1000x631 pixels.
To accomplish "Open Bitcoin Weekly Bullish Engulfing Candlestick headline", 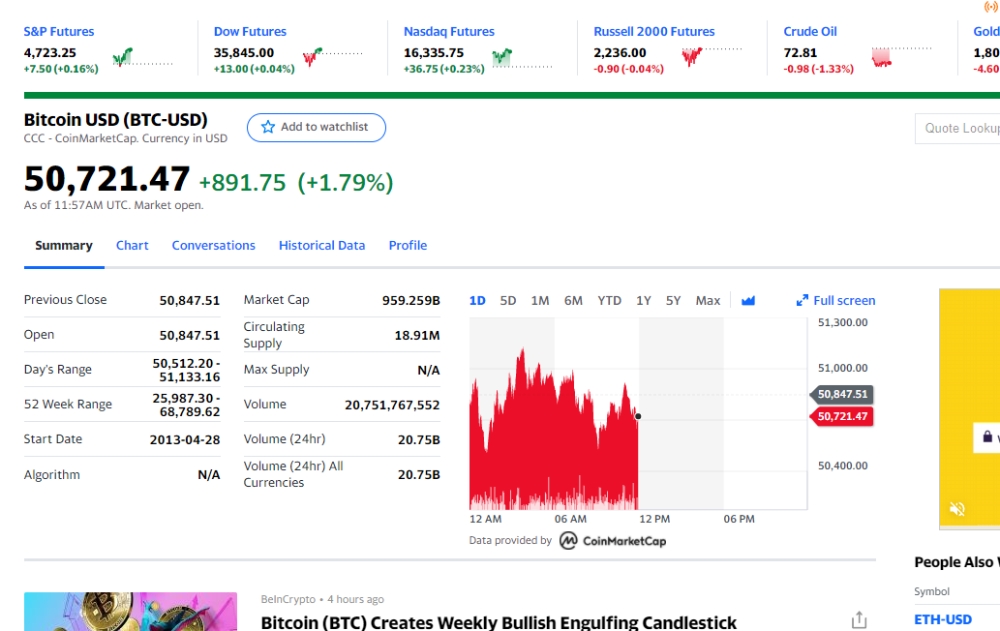I will pos(499,622).
